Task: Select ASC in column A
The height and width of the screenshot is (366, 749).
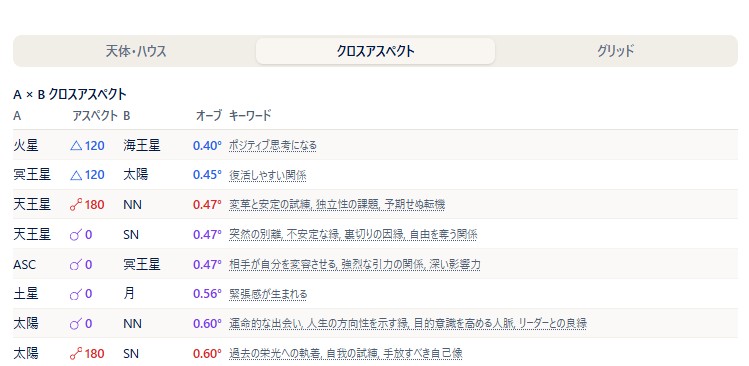Action: pyautogui.click(x=24, y=264)
